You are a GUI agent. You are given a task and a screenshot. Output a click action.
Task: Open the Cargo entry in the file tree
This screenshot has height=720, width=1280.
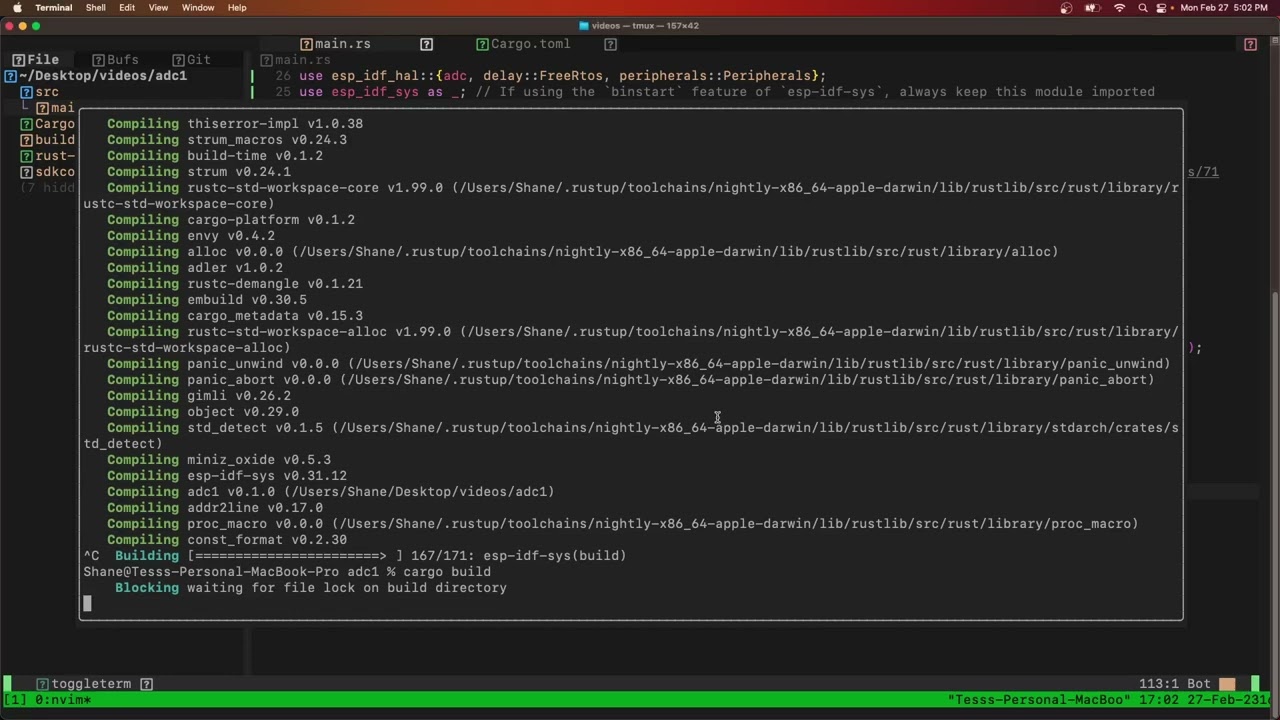click(x=48, y=124)
